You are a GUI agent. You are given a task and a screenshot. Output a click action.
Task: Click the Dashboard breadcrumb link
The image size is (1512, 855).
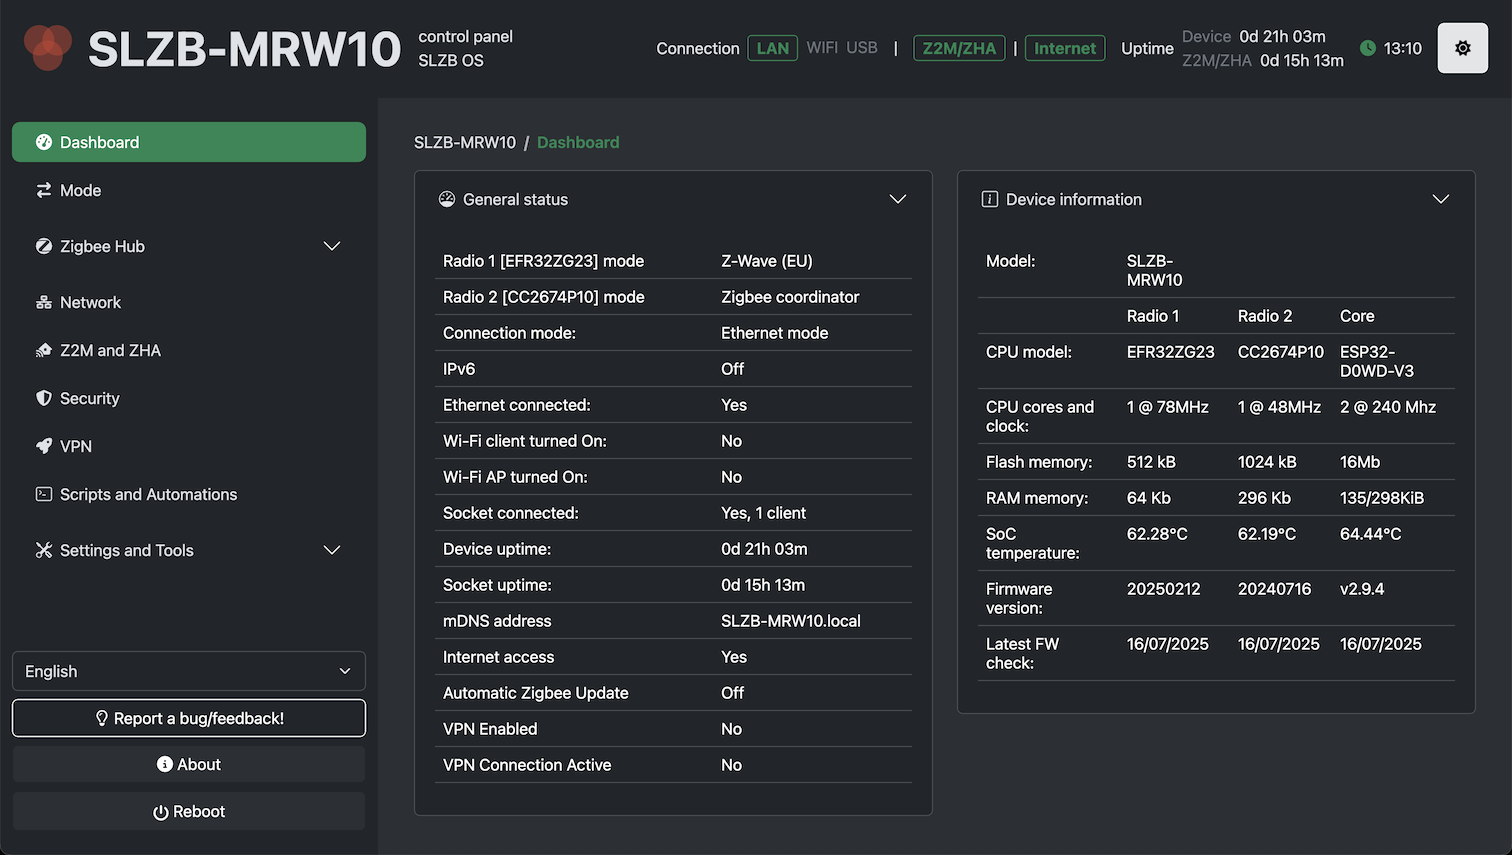click(x=578, y=142)
